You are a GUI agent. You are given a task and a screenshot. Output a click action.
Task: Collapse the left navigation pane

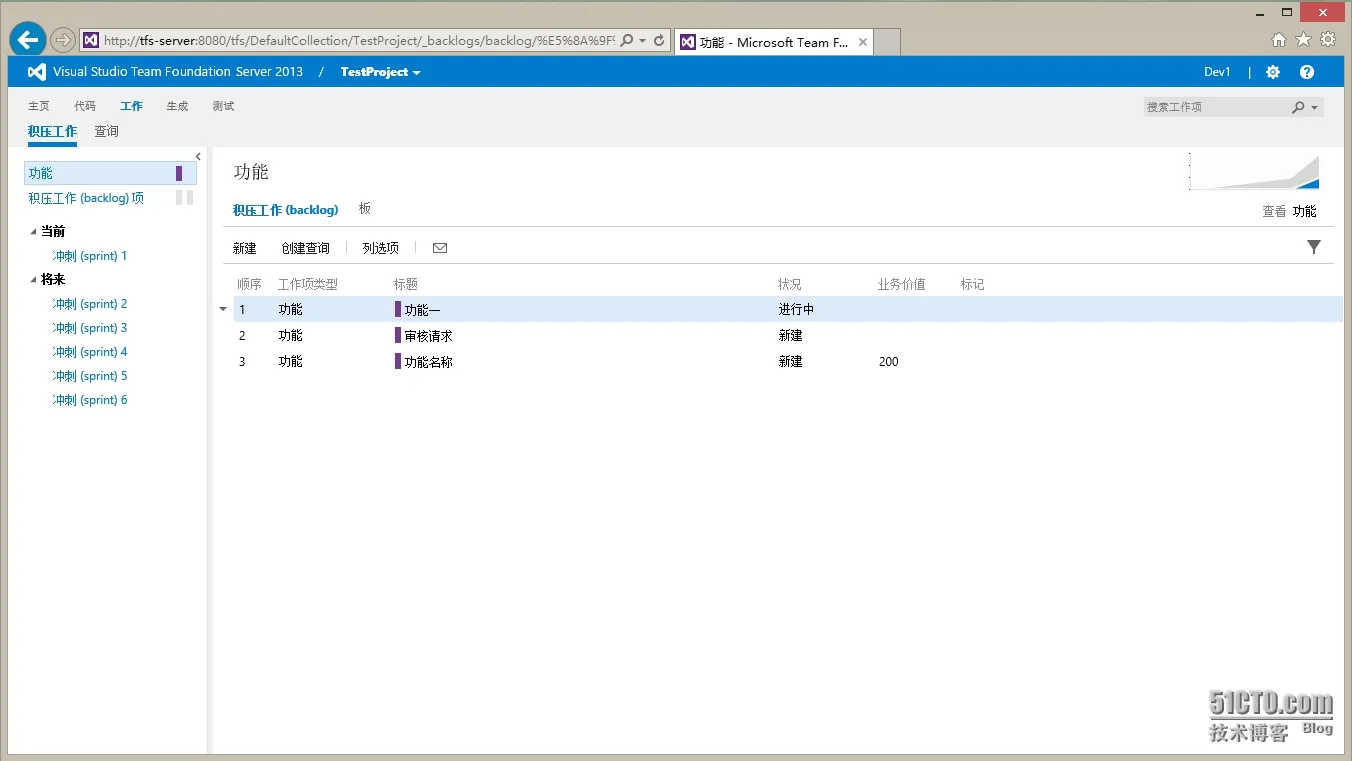tap(198, 156)
